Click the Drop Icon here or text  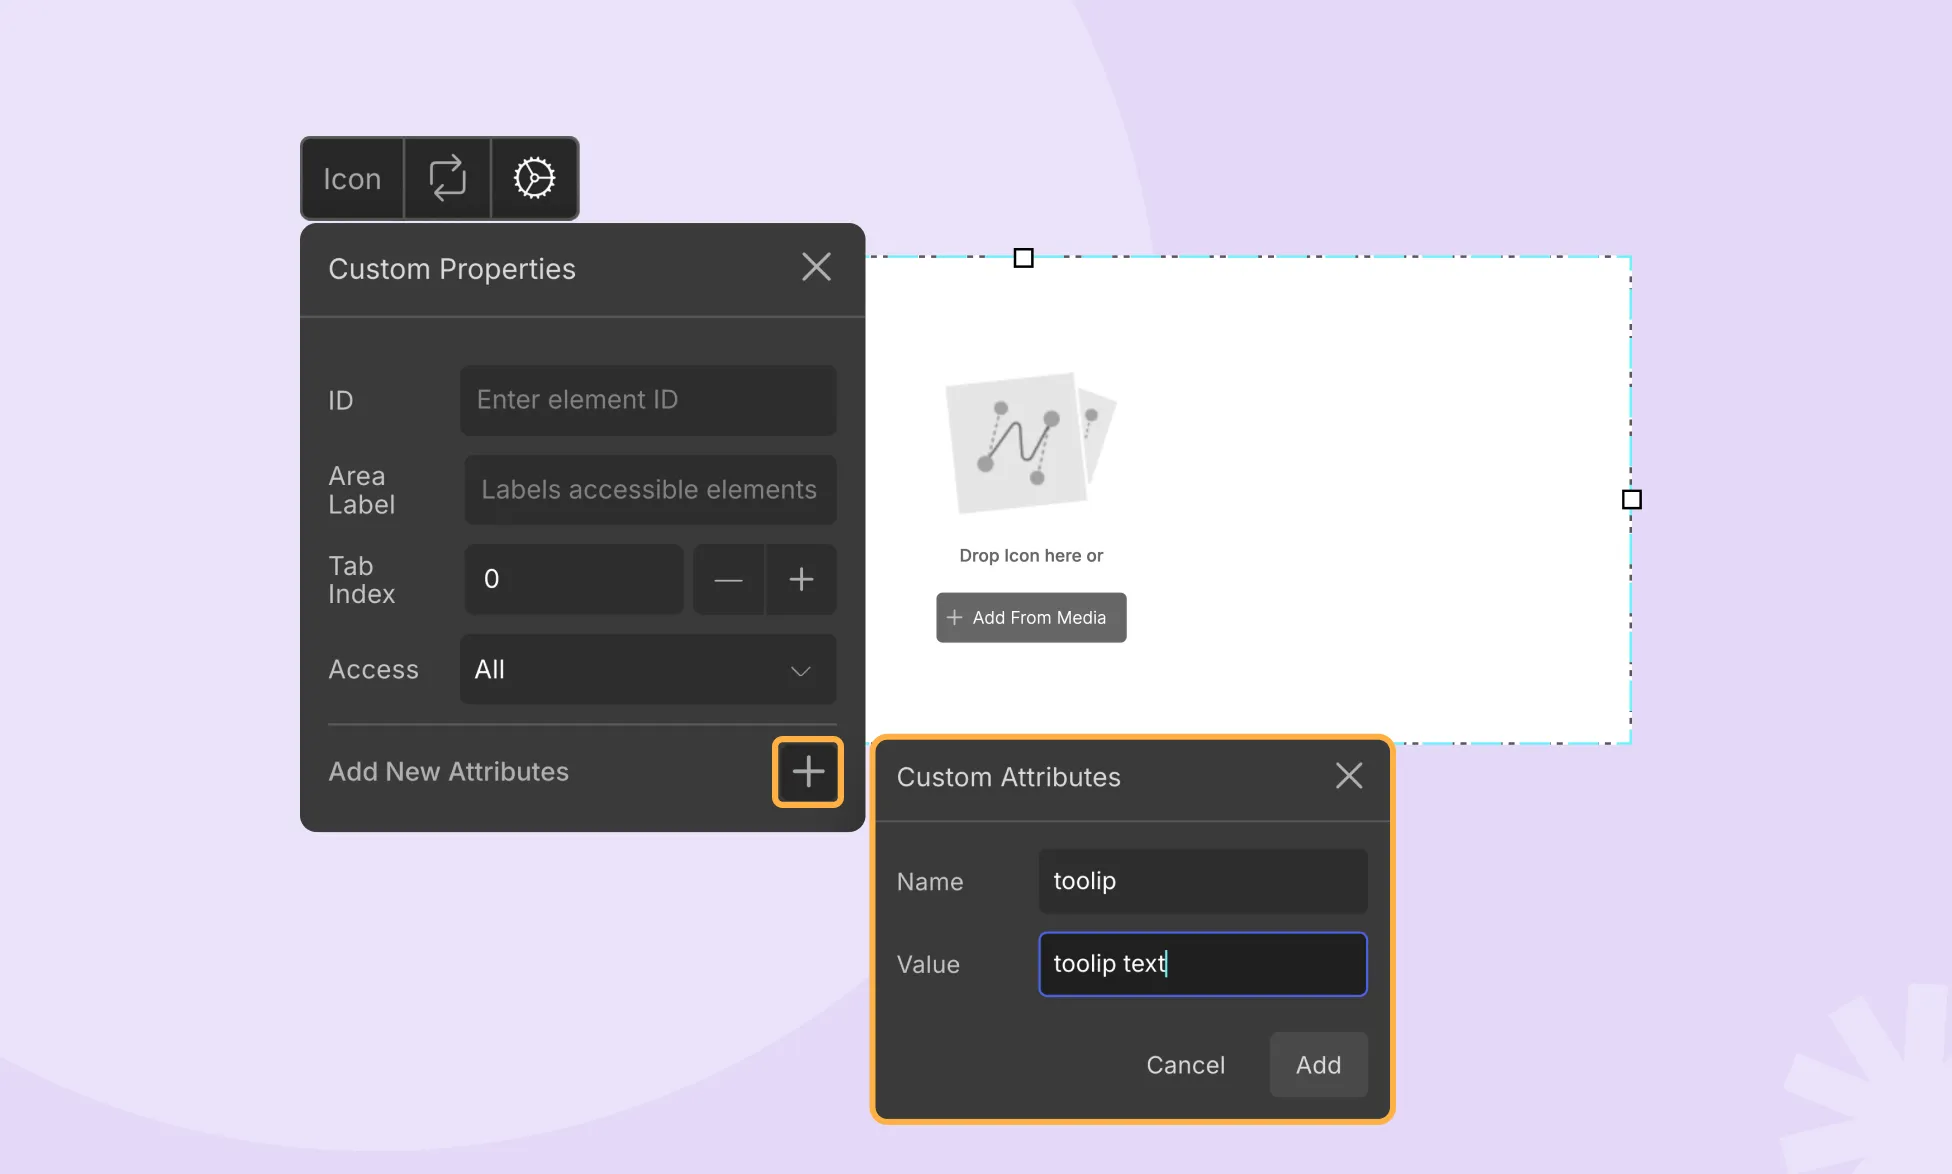pyautogui.click(x=1031, y=555)
